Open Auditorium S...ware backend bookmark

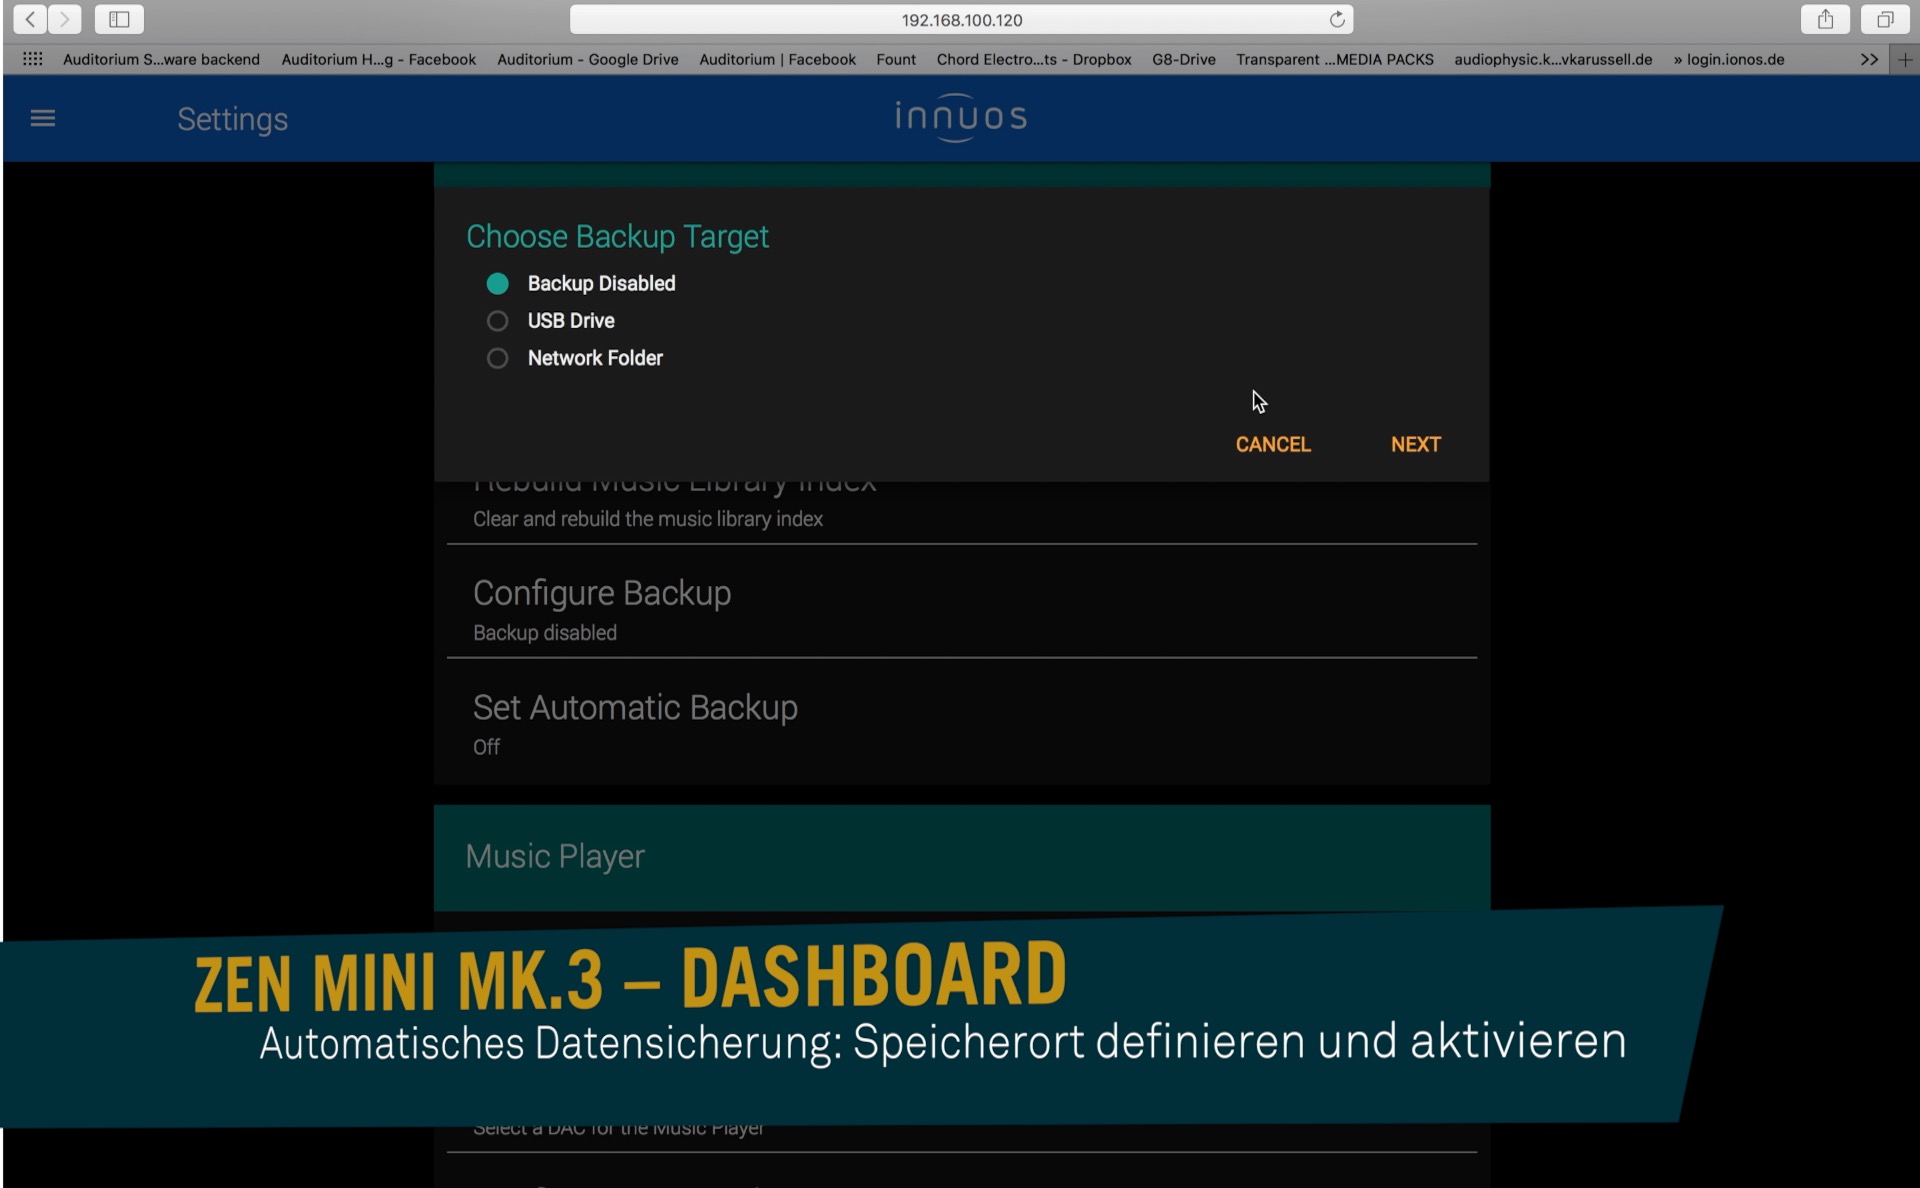161,59
